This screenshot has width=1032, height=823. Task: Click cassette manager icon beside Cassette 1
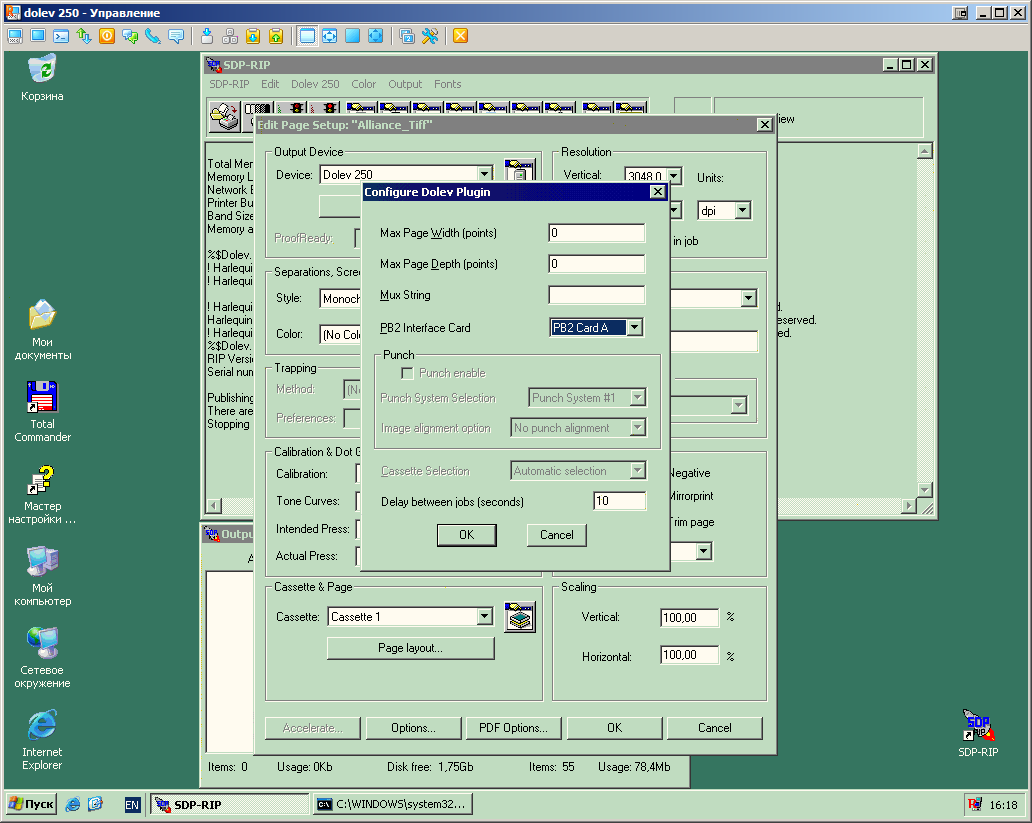click(x=520, y=617)
